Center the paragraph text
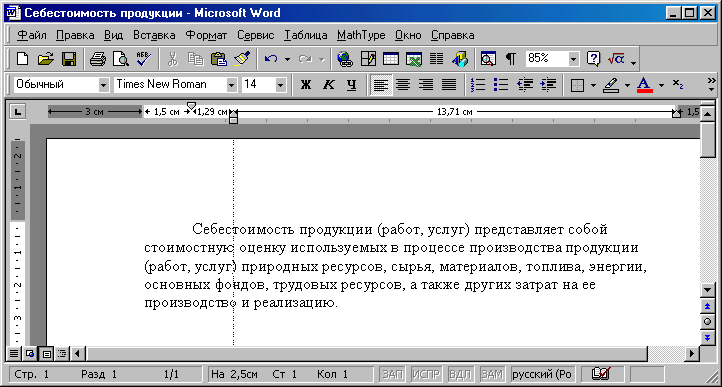Viewport: 722px width, 387px height. (x=403, y=85)
